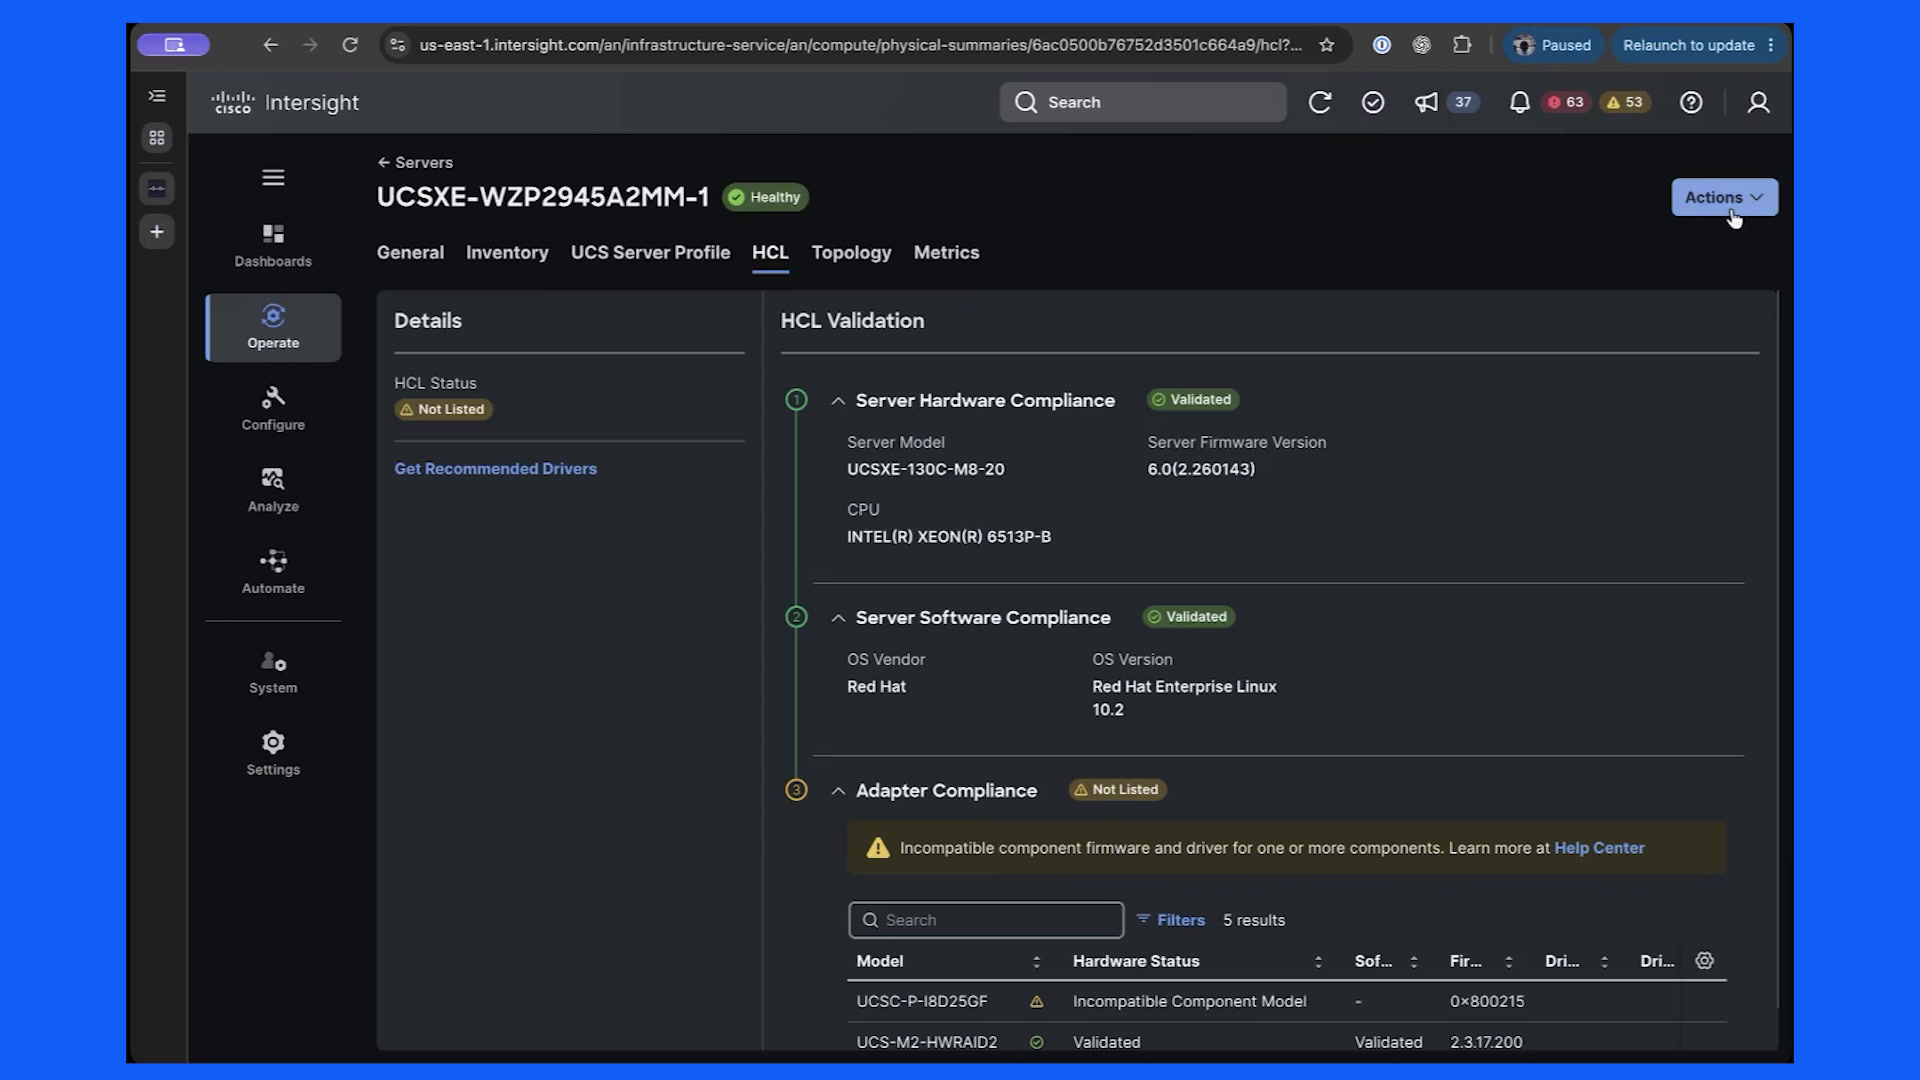This screenshot has height=1080, width=1920.
Task: Collapse Server Software Compliance section
Action: coord(838,618)
